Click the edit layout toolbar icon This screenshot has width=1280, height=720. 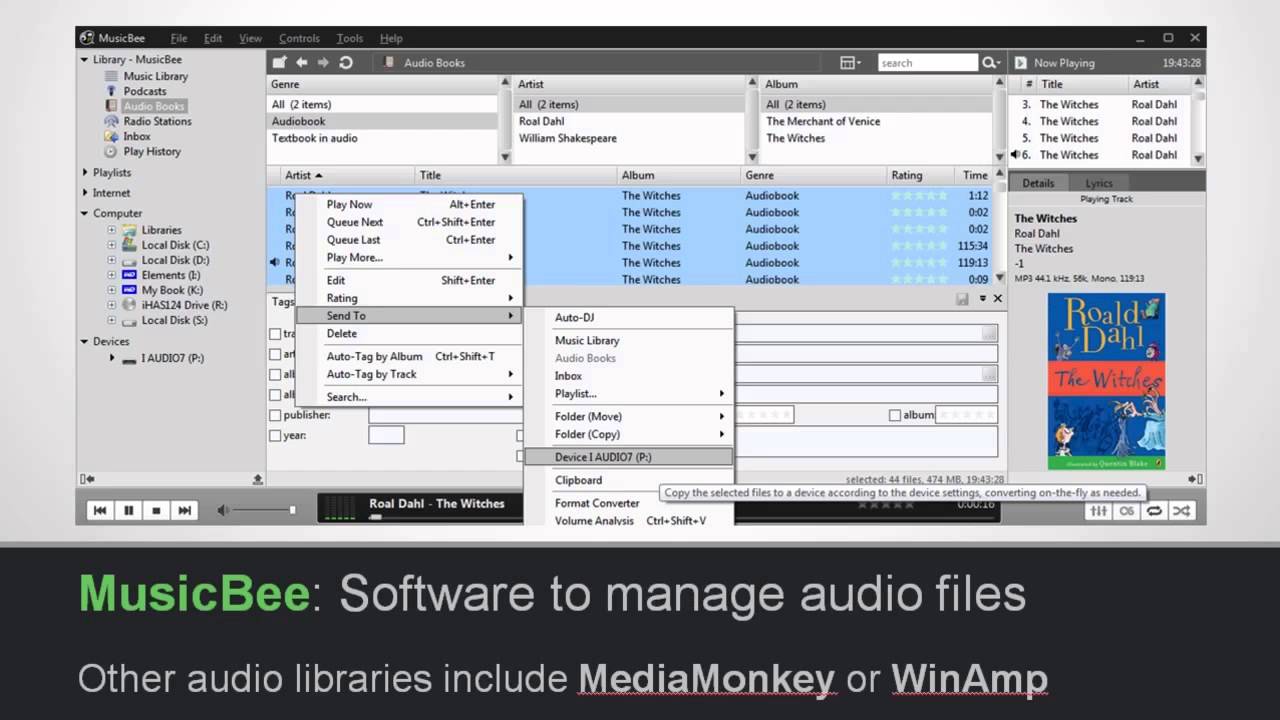(280, 62)
